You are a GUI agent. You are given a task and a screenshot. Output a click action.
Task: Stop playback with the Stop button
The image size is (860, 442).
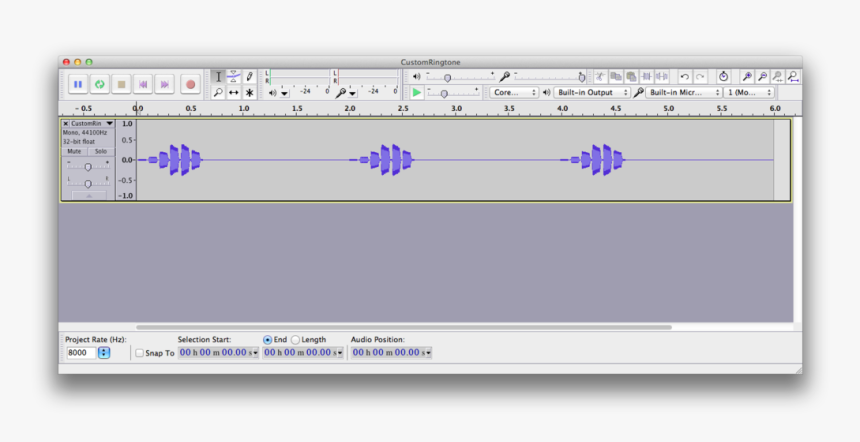[x=121, y=84]
